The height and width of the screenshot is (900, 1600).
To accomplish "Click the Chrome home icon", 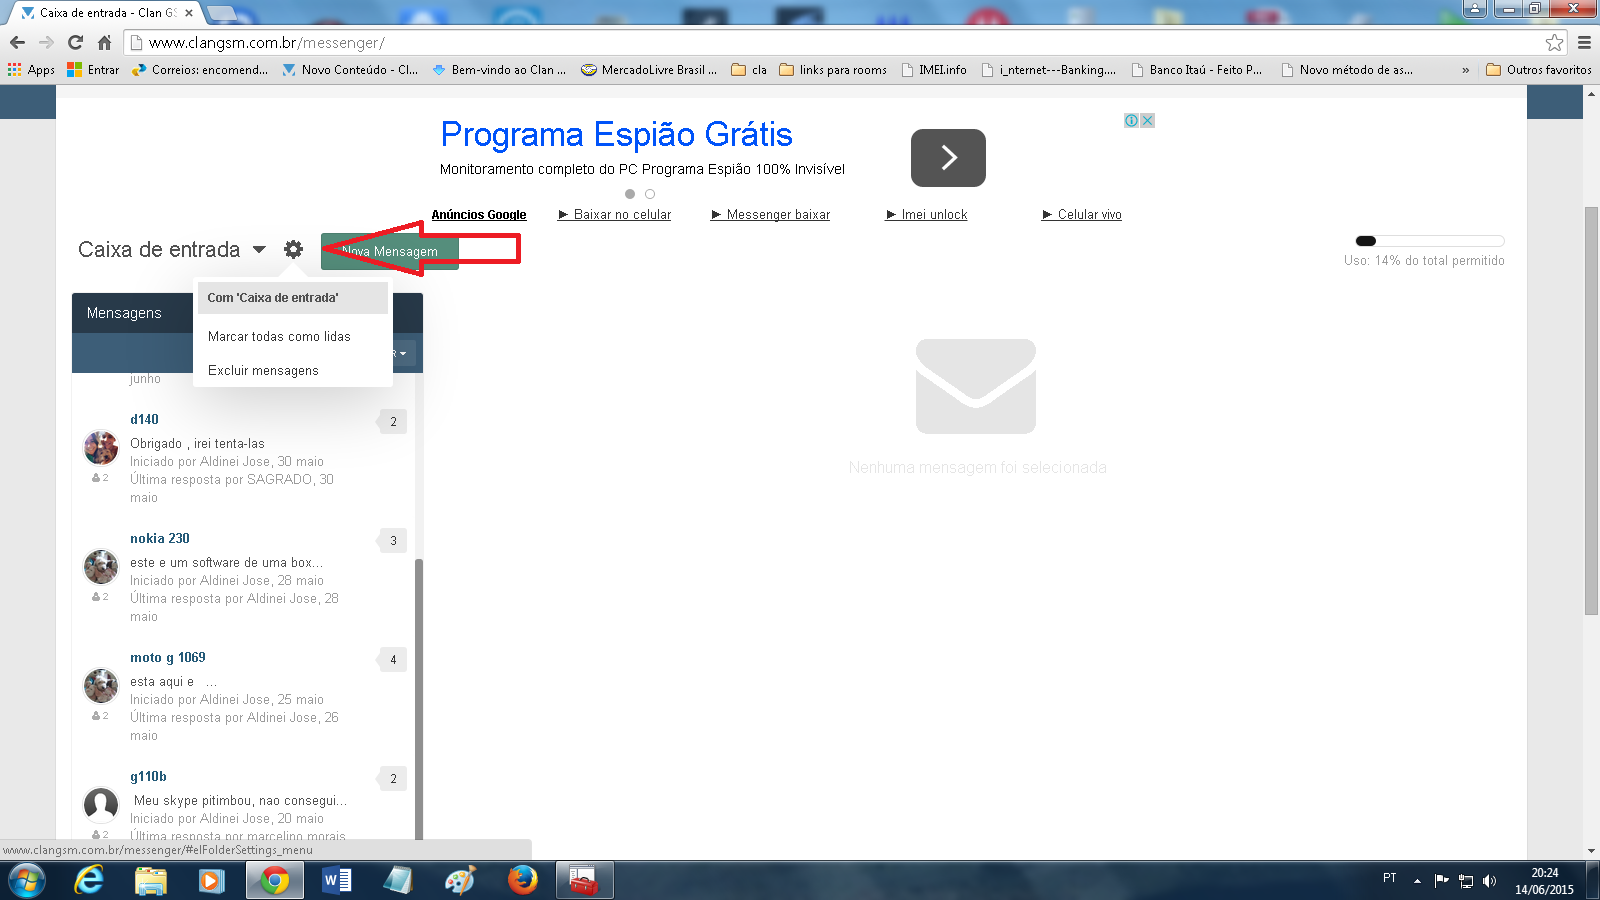I will [104, 42].
